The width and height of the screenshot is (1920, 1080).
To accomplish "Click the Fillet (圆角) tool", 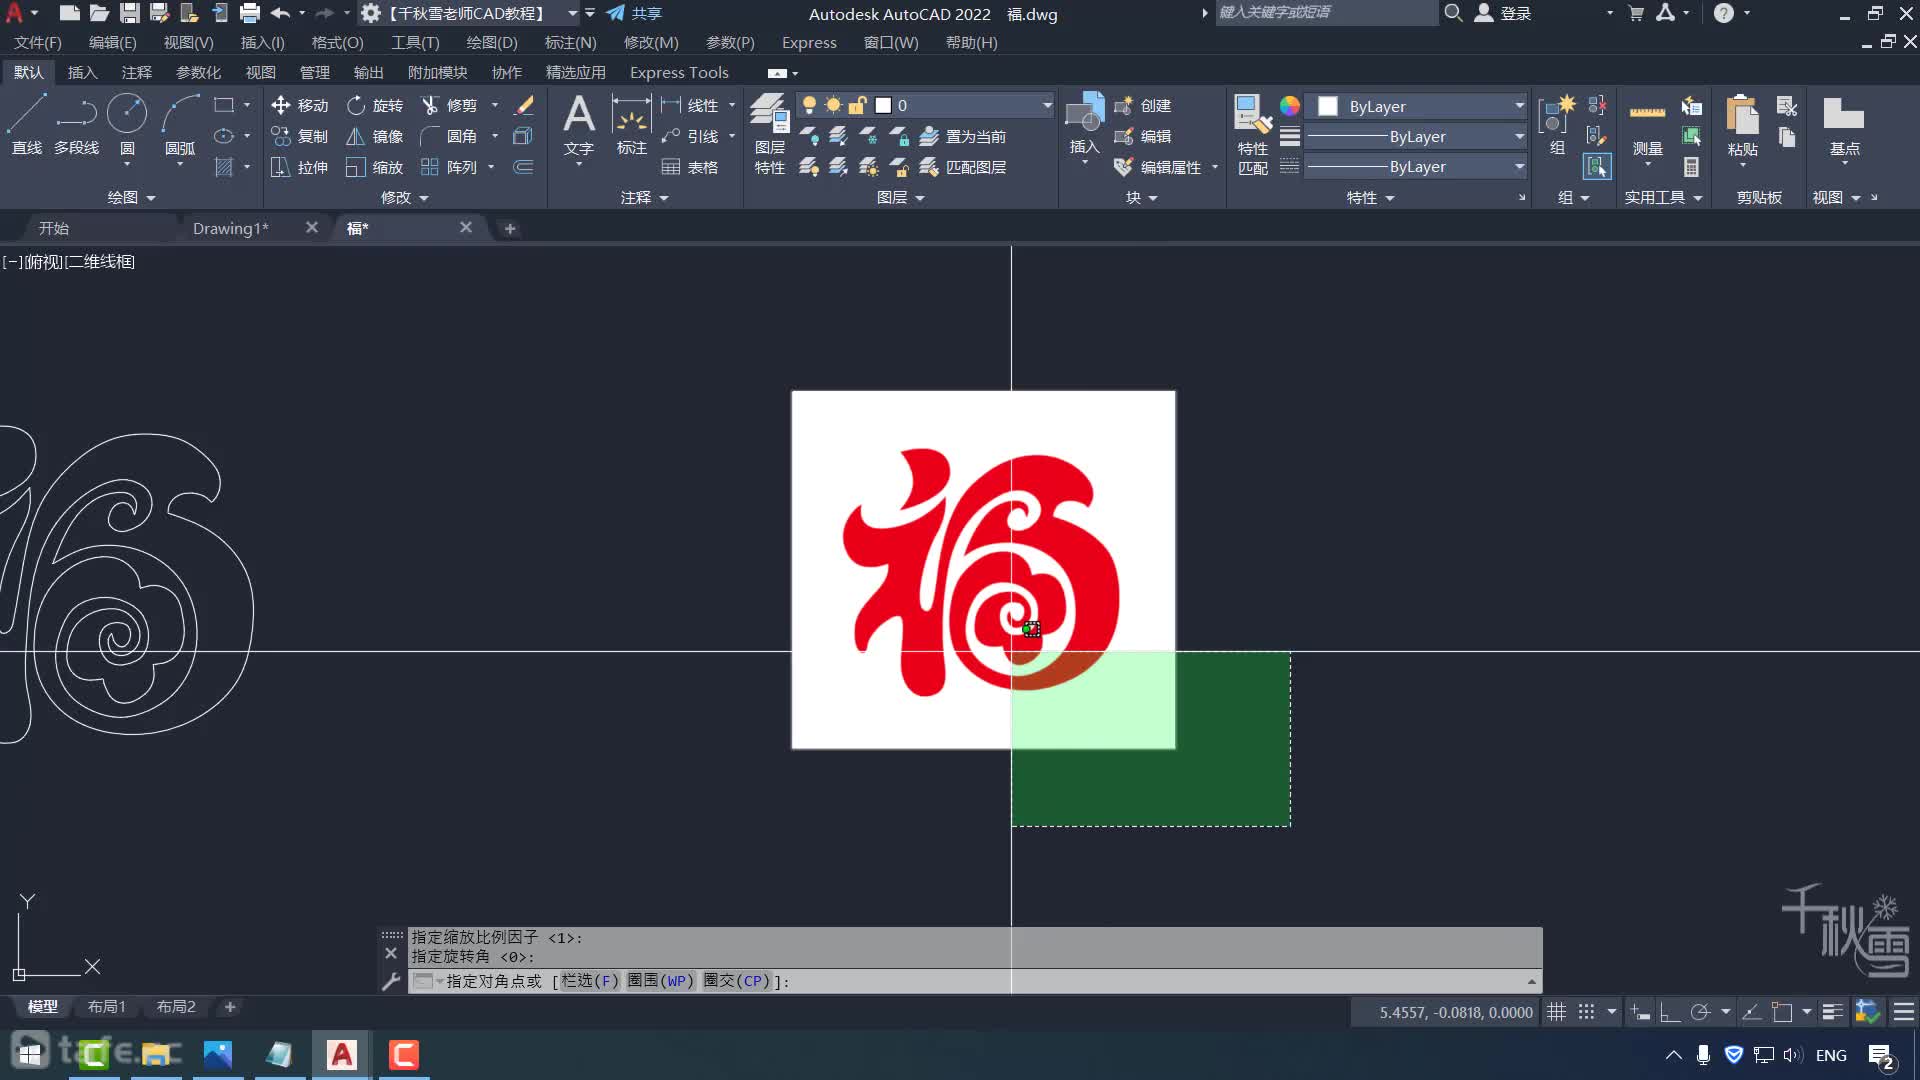I will (449, 136).
